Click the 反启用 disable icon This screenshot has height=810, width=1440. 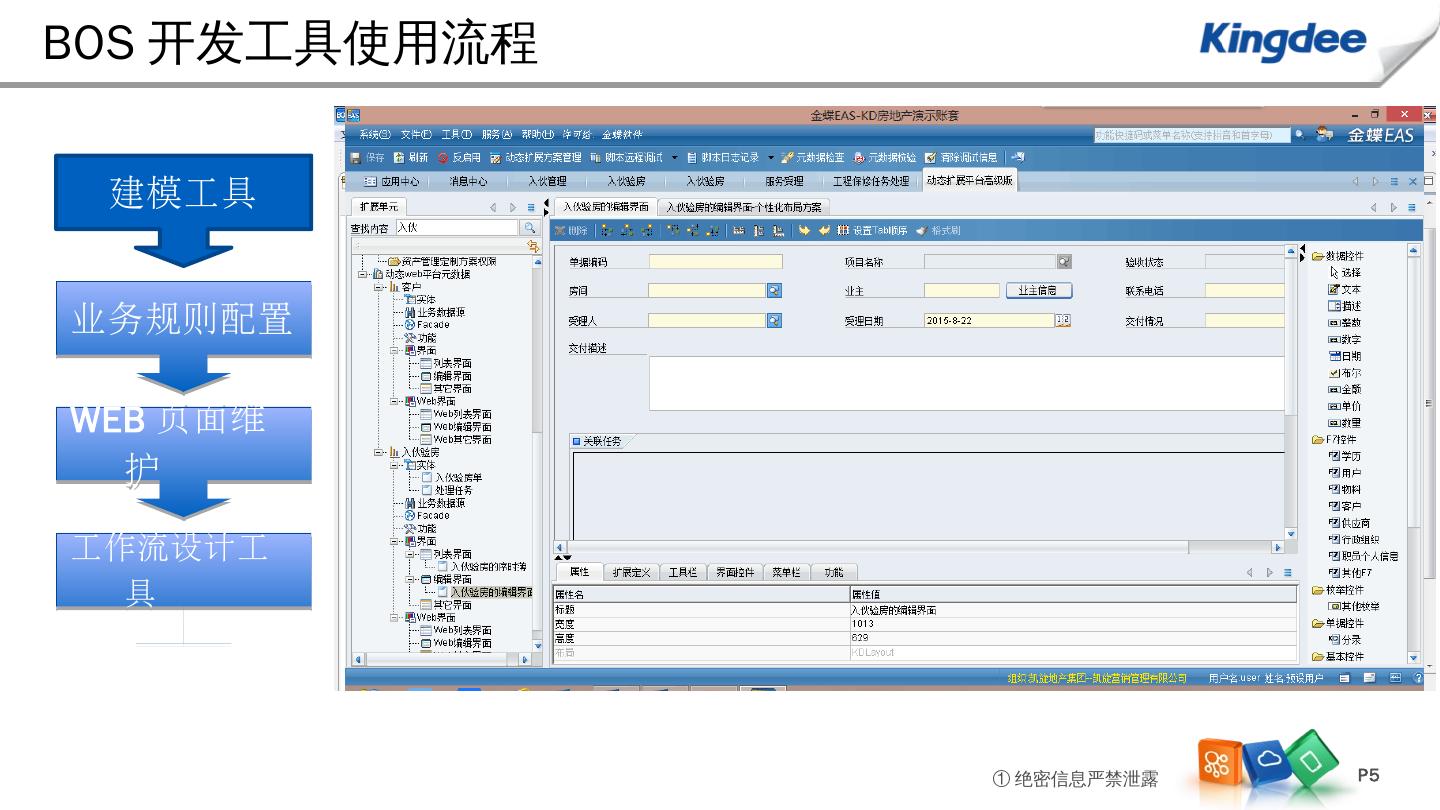(x=443, y=158)
